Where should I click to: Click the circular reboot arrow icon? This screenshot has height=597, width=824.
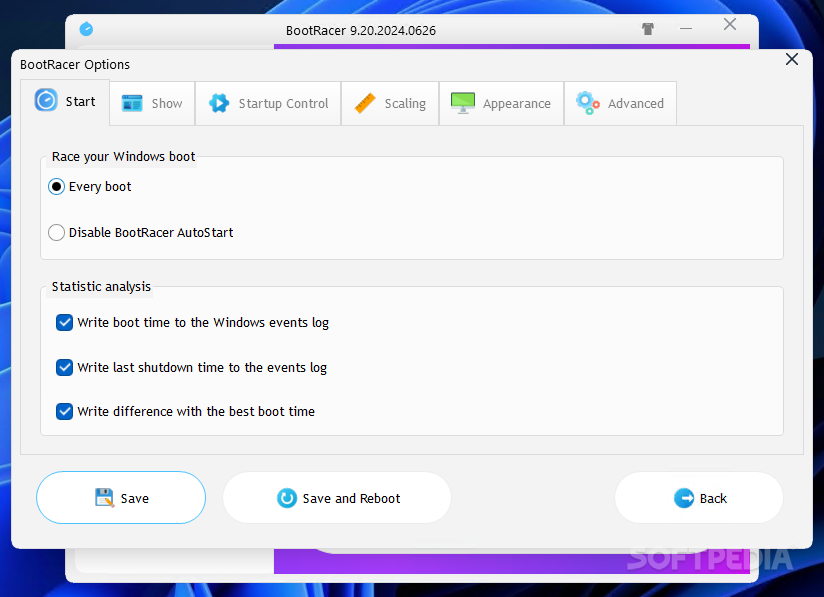click(x=287, y=498)
